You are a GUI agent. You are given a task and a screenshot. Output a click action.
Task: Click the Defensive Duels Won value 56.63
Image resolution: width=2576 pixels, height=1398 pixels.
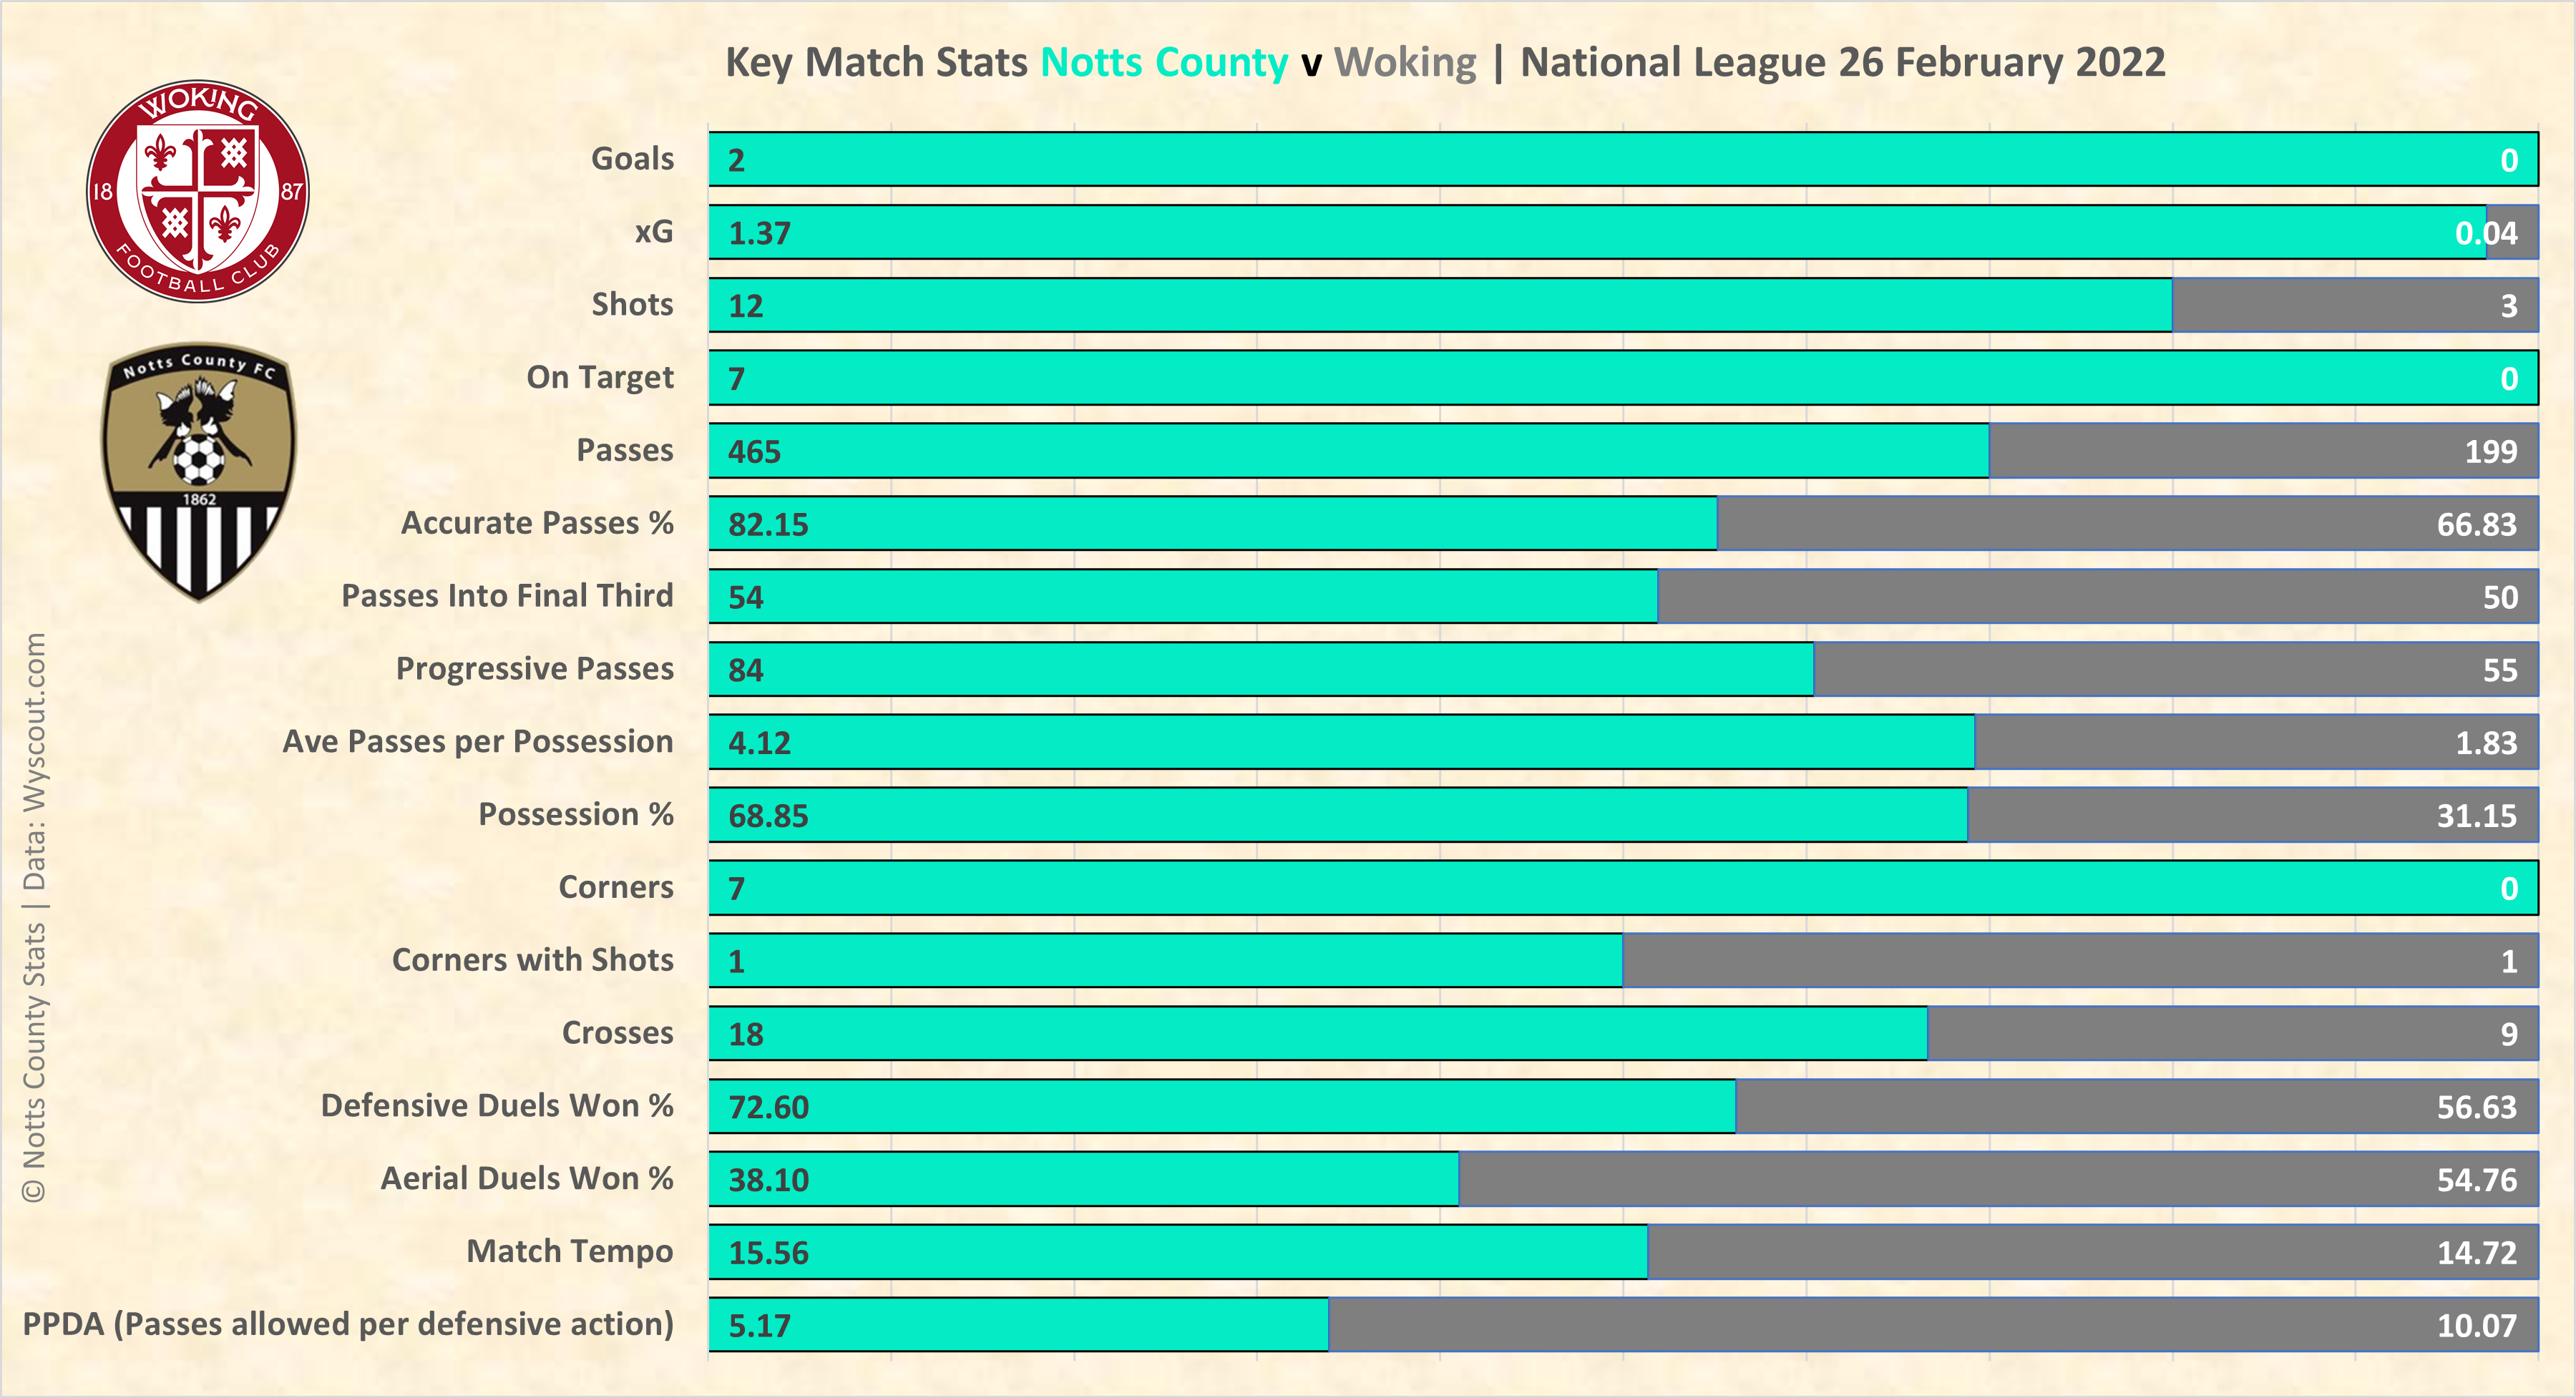coord(2476,1107)
